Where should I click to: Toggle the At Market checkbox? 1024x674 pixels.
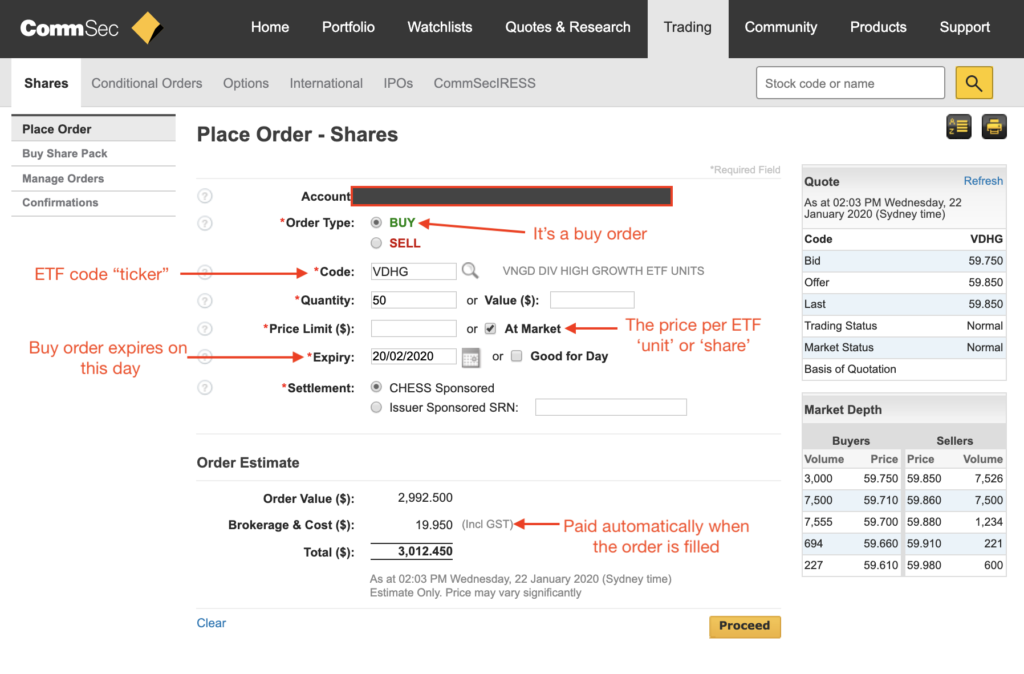click(x=490, y=329)
